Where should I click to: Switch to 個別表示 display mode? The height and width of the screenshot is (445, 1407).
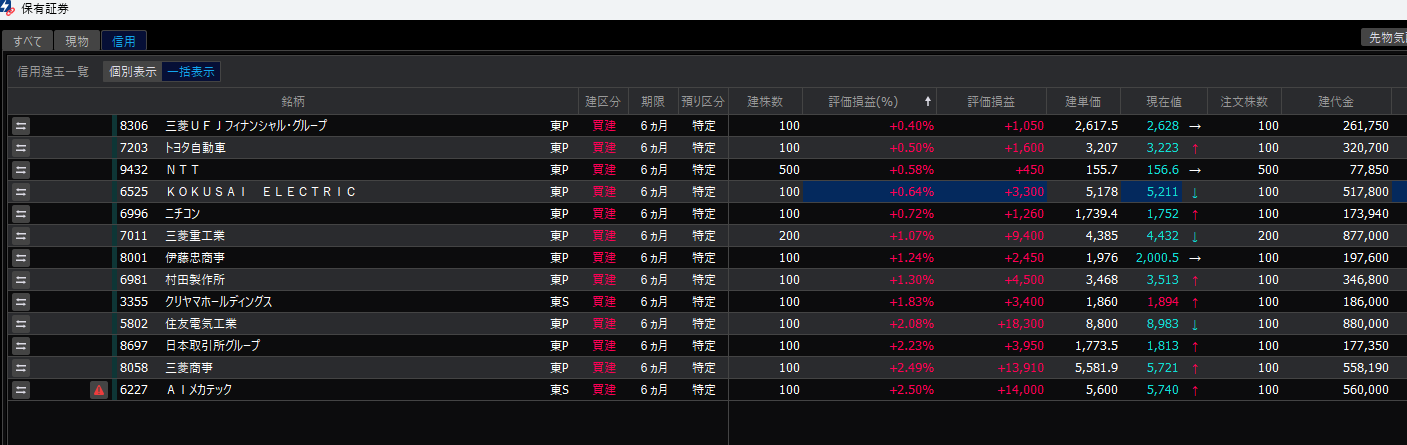[x=132, y=72]
